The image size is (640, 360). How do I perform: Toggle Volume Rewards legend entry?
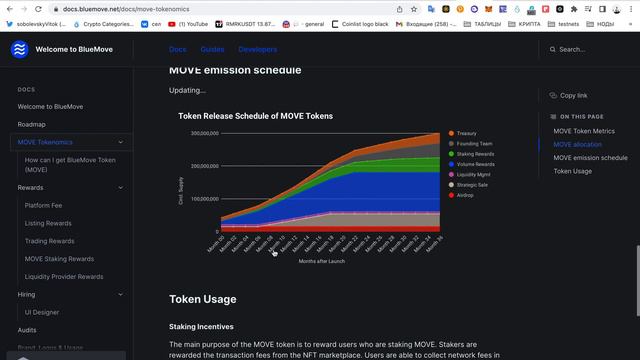[x=471, y=164]
